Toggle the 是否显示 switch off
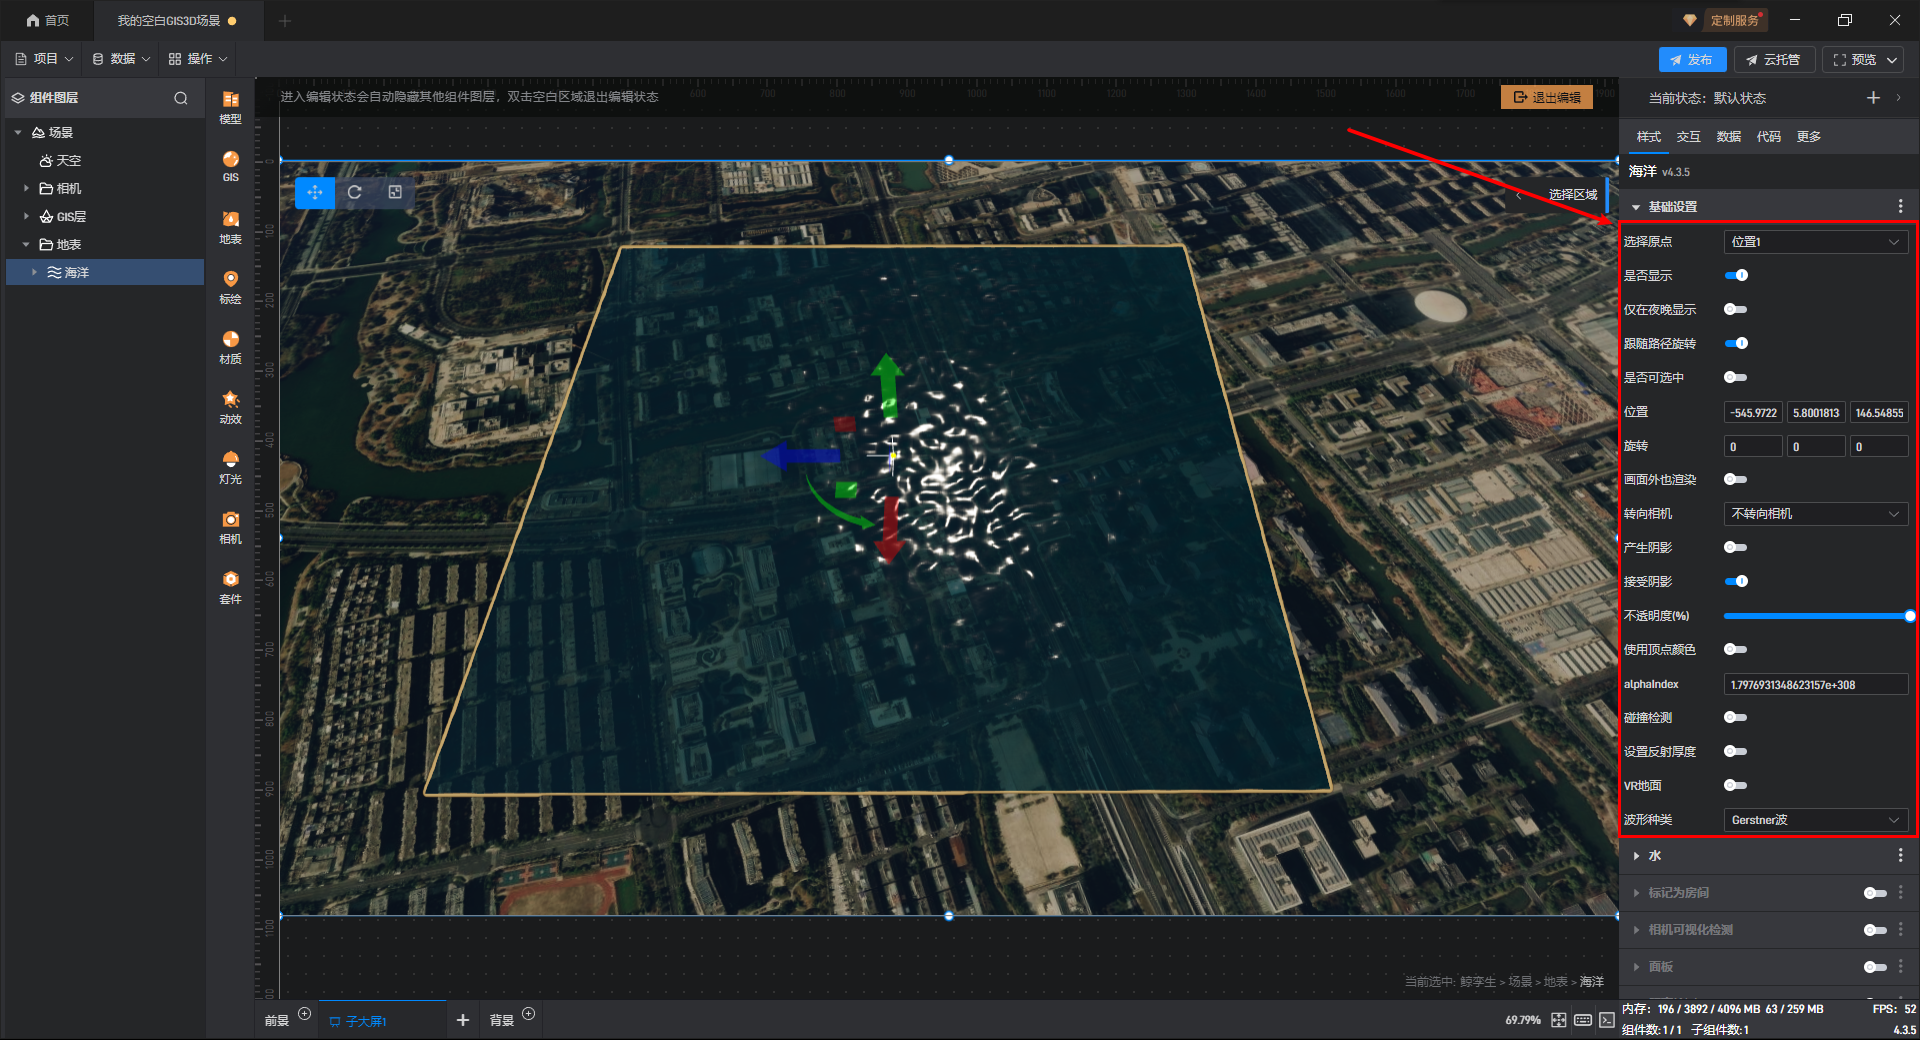The width and height of the screenshot is (1920, 1040). click(1736, 275)
